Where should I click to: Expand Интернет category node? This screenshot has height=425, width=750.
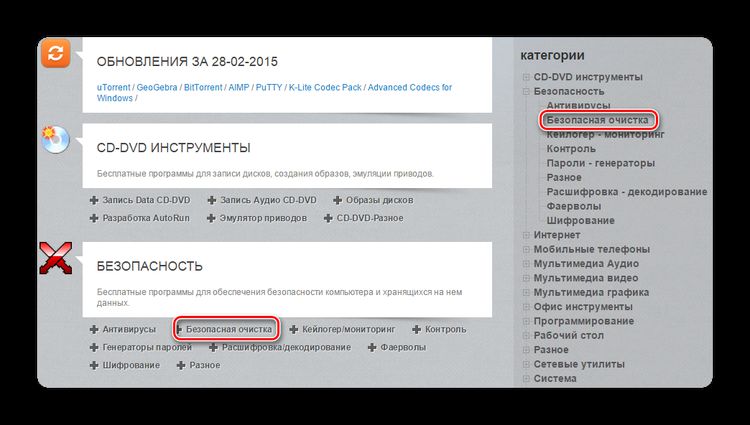(526, 235)
